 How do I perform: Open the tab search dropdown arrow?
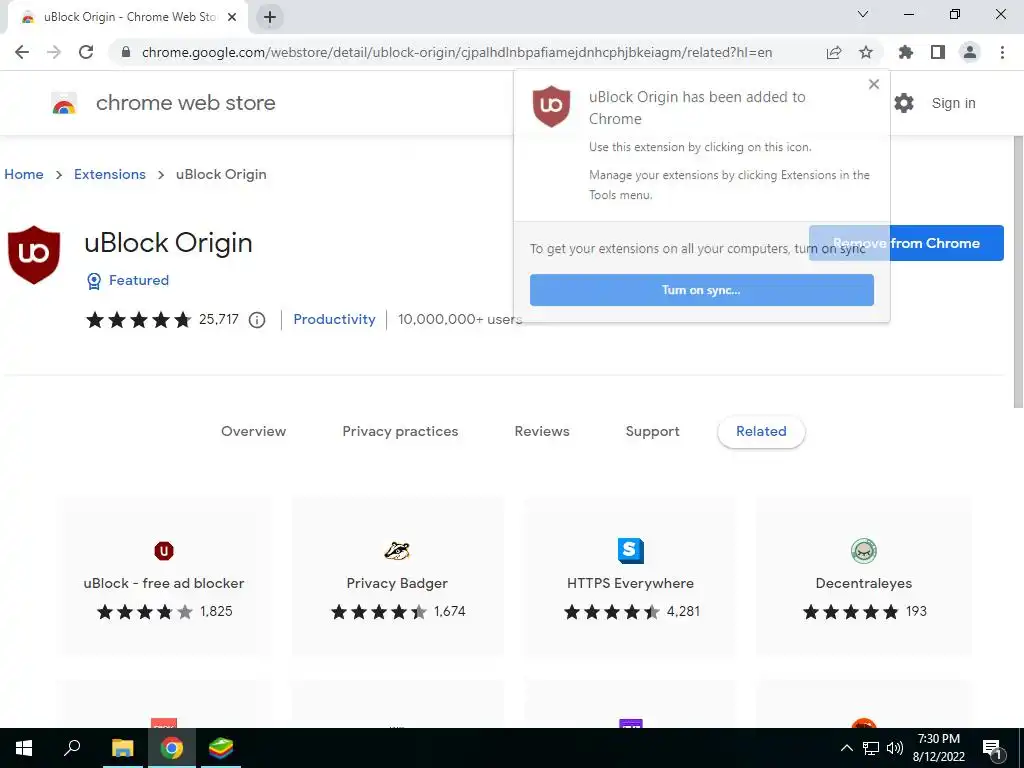point(863,14)
